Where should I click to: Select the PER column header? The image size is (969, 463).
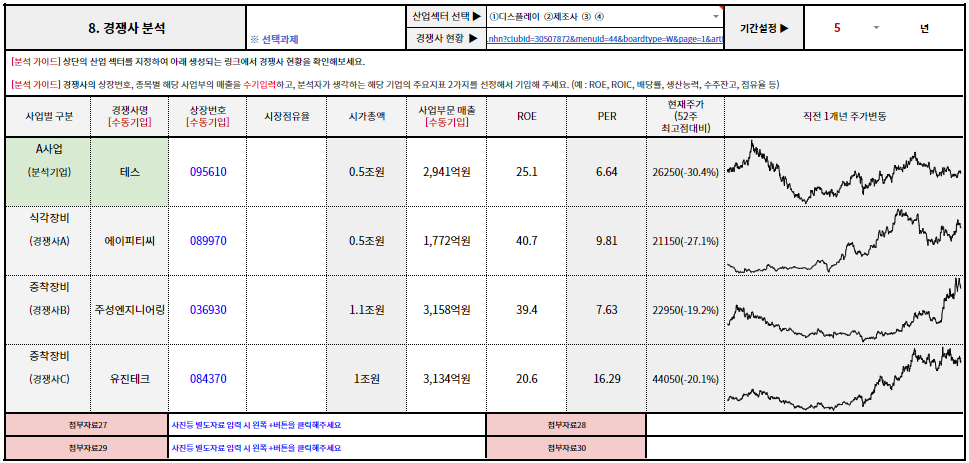pyautogui.click(x=607, y=116)
